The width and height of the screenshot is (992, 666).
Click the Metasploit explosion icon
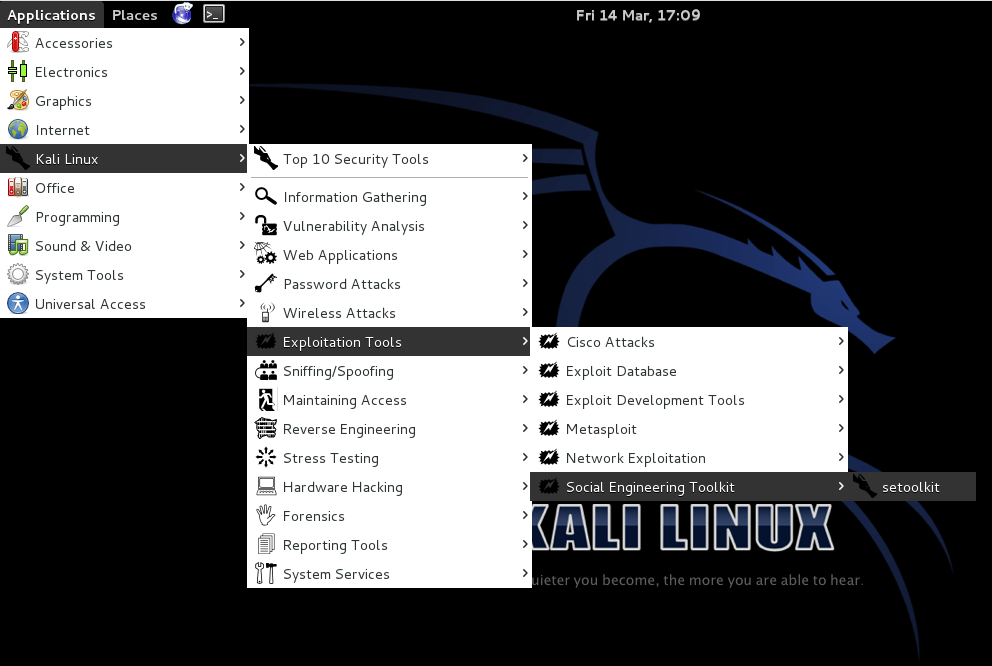(549, 429)
